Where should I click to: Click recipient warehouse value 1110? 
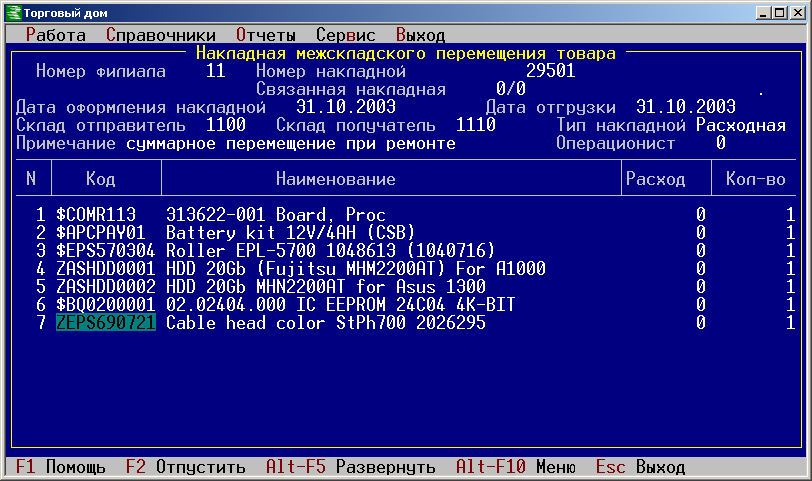coord(475,125)
